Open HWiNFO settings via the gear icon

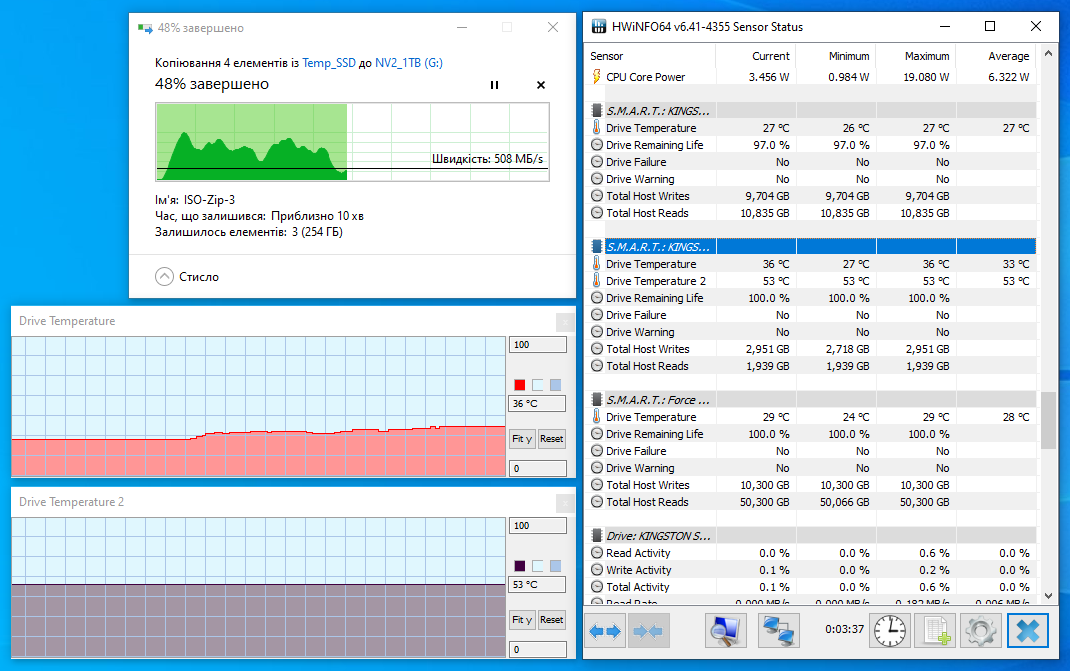980,630
